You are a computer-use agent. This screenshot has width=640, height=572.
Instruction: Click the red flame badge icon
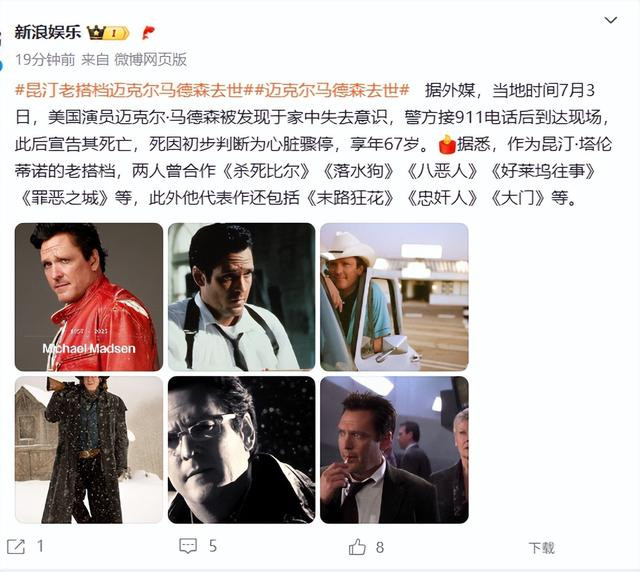(x=148, y=33)
